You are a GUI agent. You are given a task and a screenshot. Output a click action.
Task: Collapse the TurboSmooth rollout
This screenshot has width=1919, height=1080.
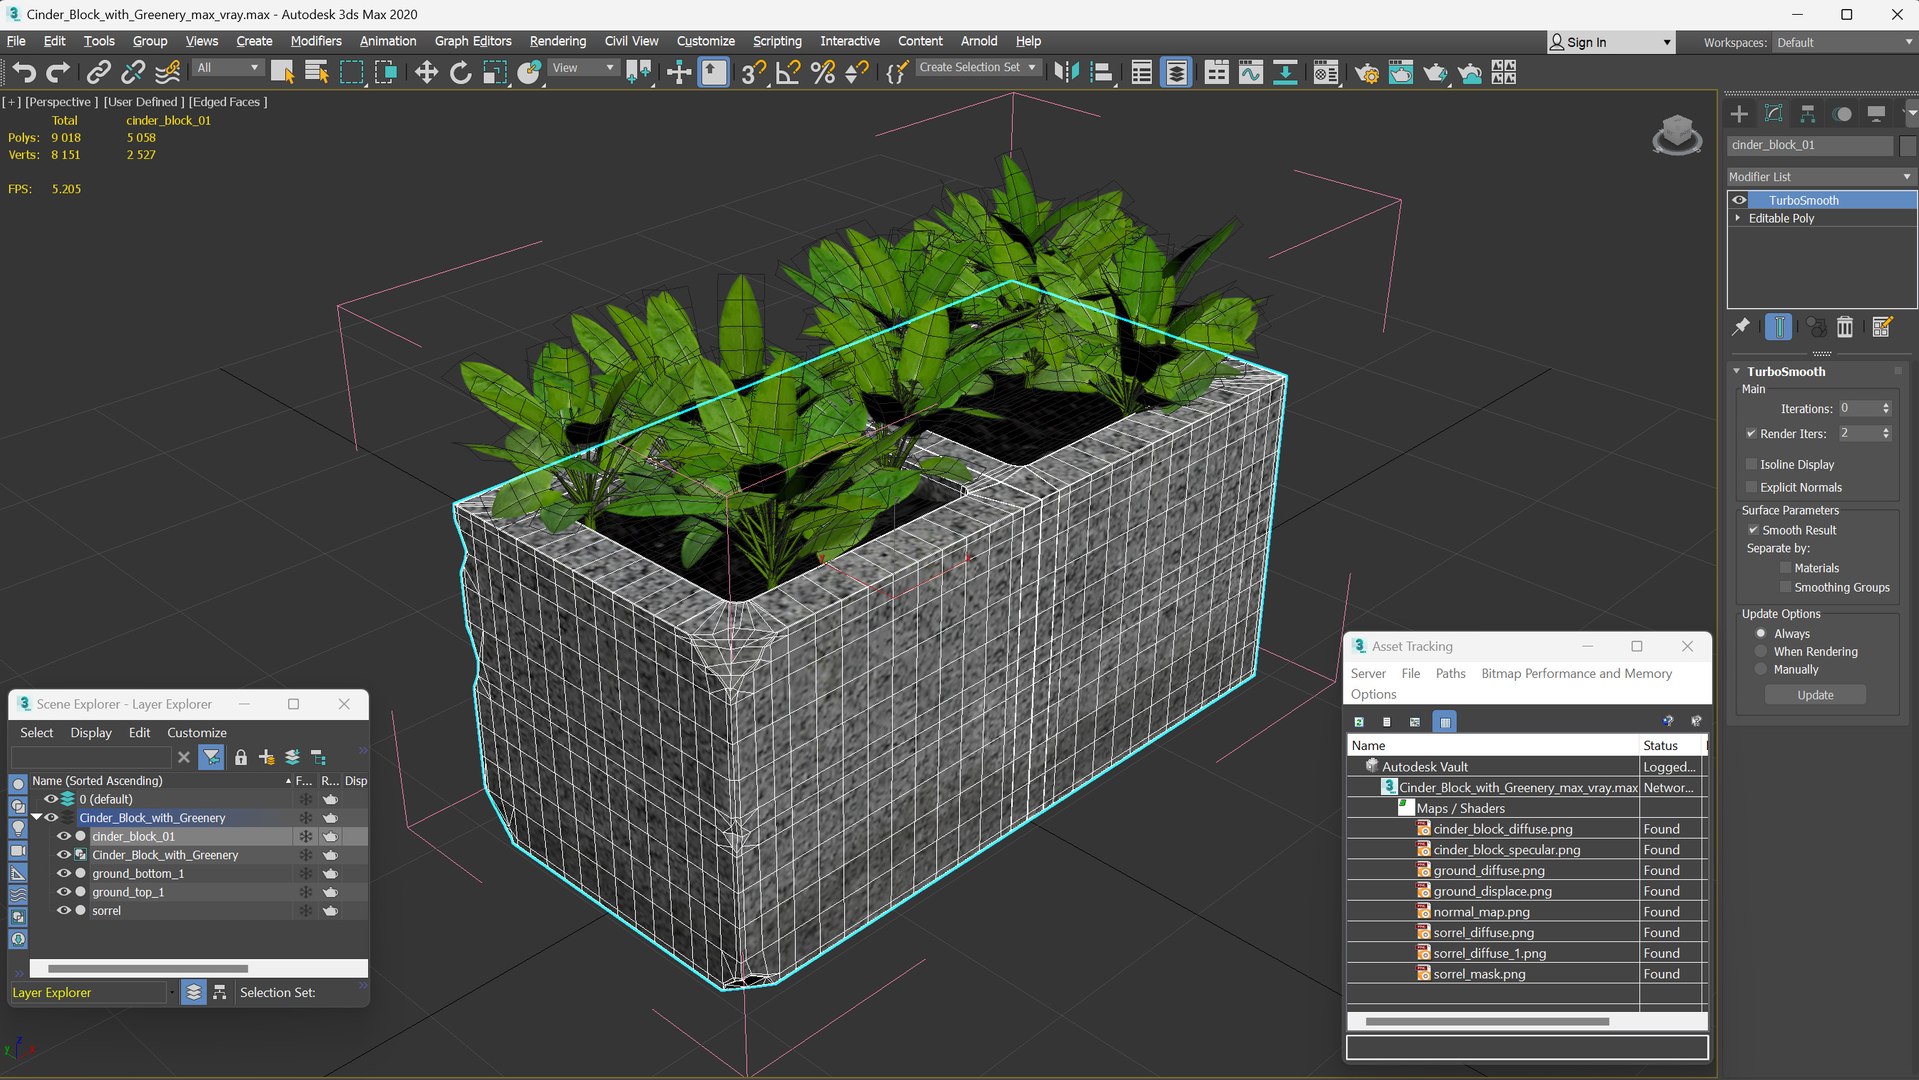point(1737,371)
